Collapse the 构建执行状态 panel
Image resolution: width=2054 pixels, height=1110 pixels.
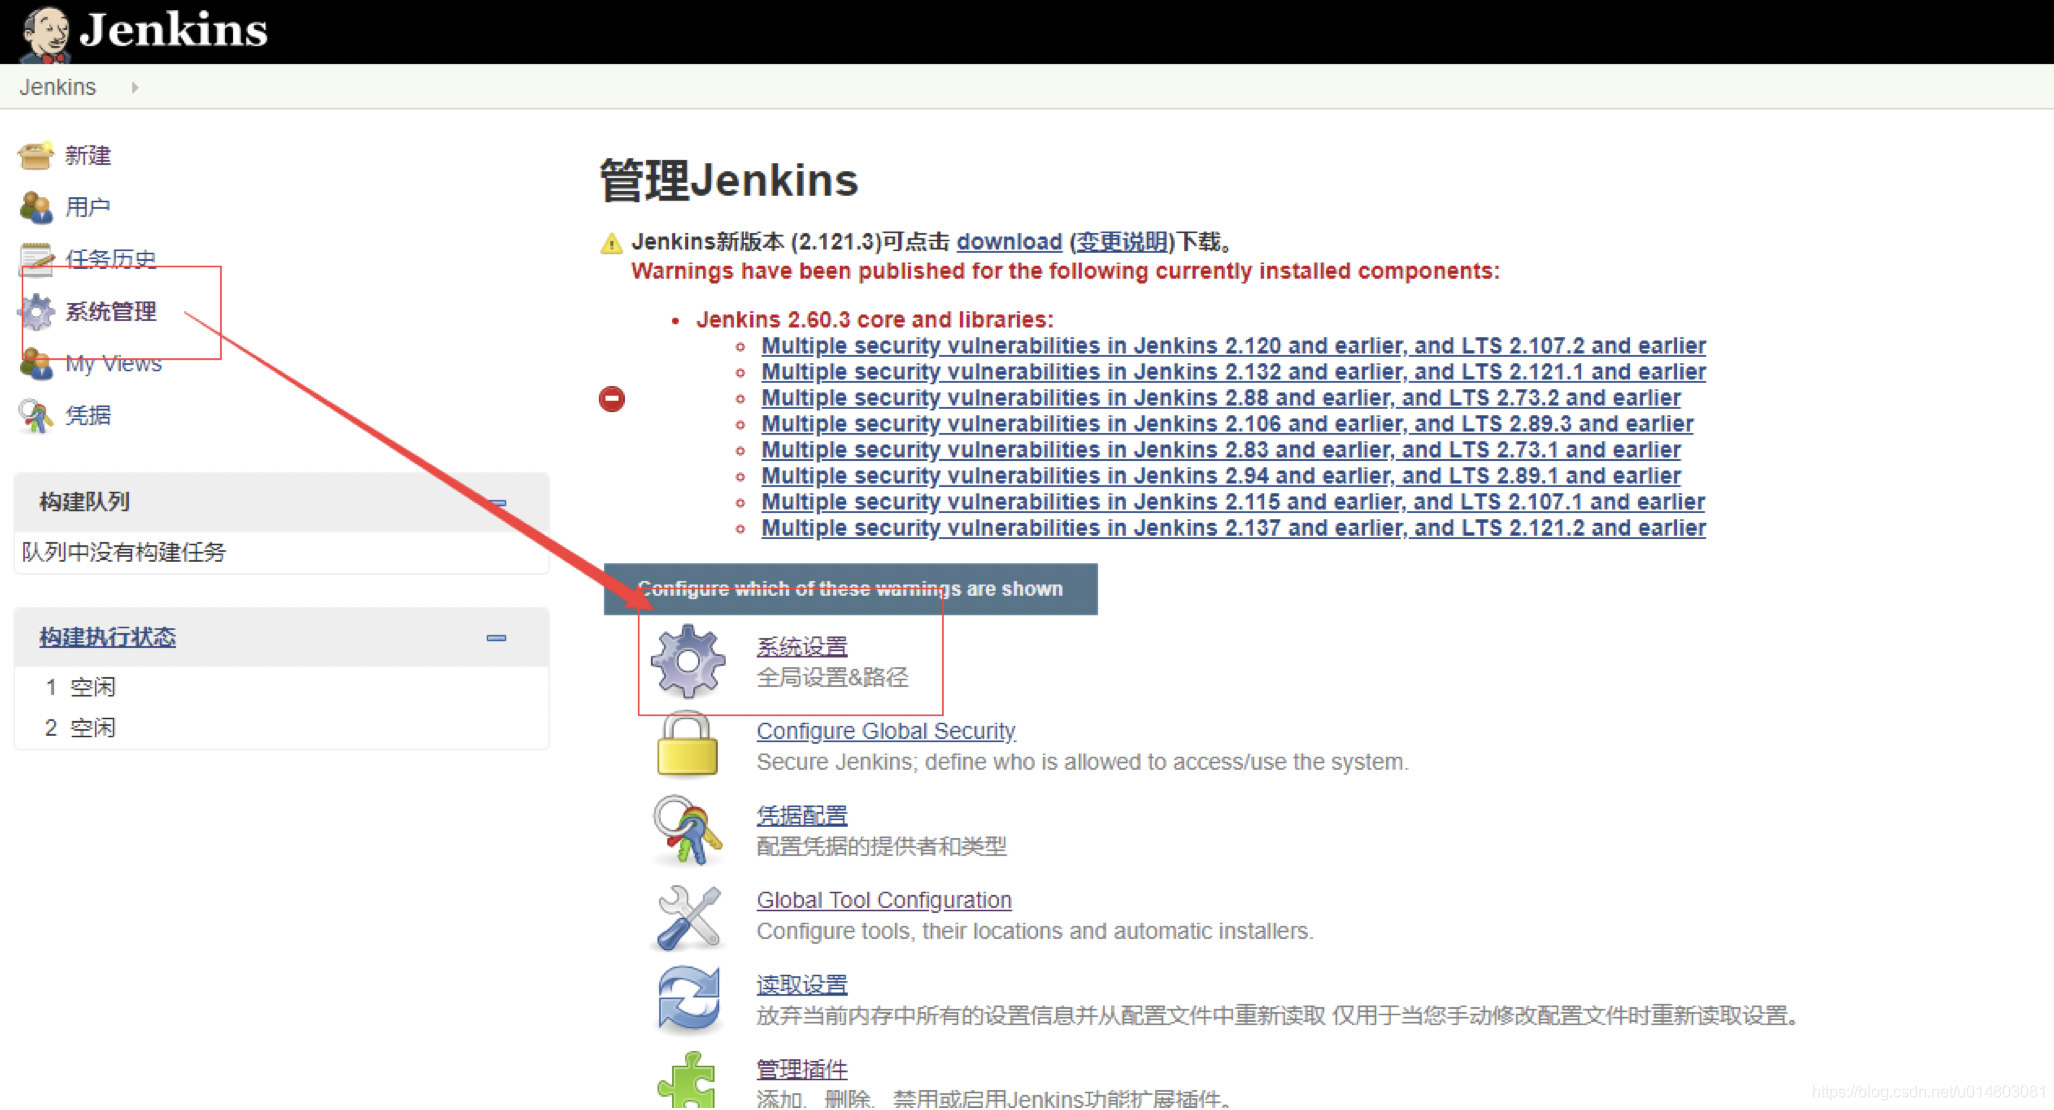tap(496, 638)
